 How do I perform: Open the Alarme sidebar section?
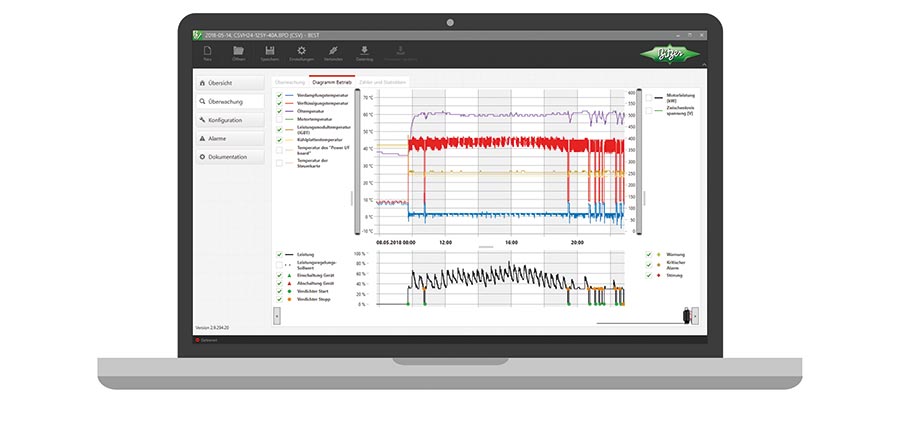(x=229, y=139)
